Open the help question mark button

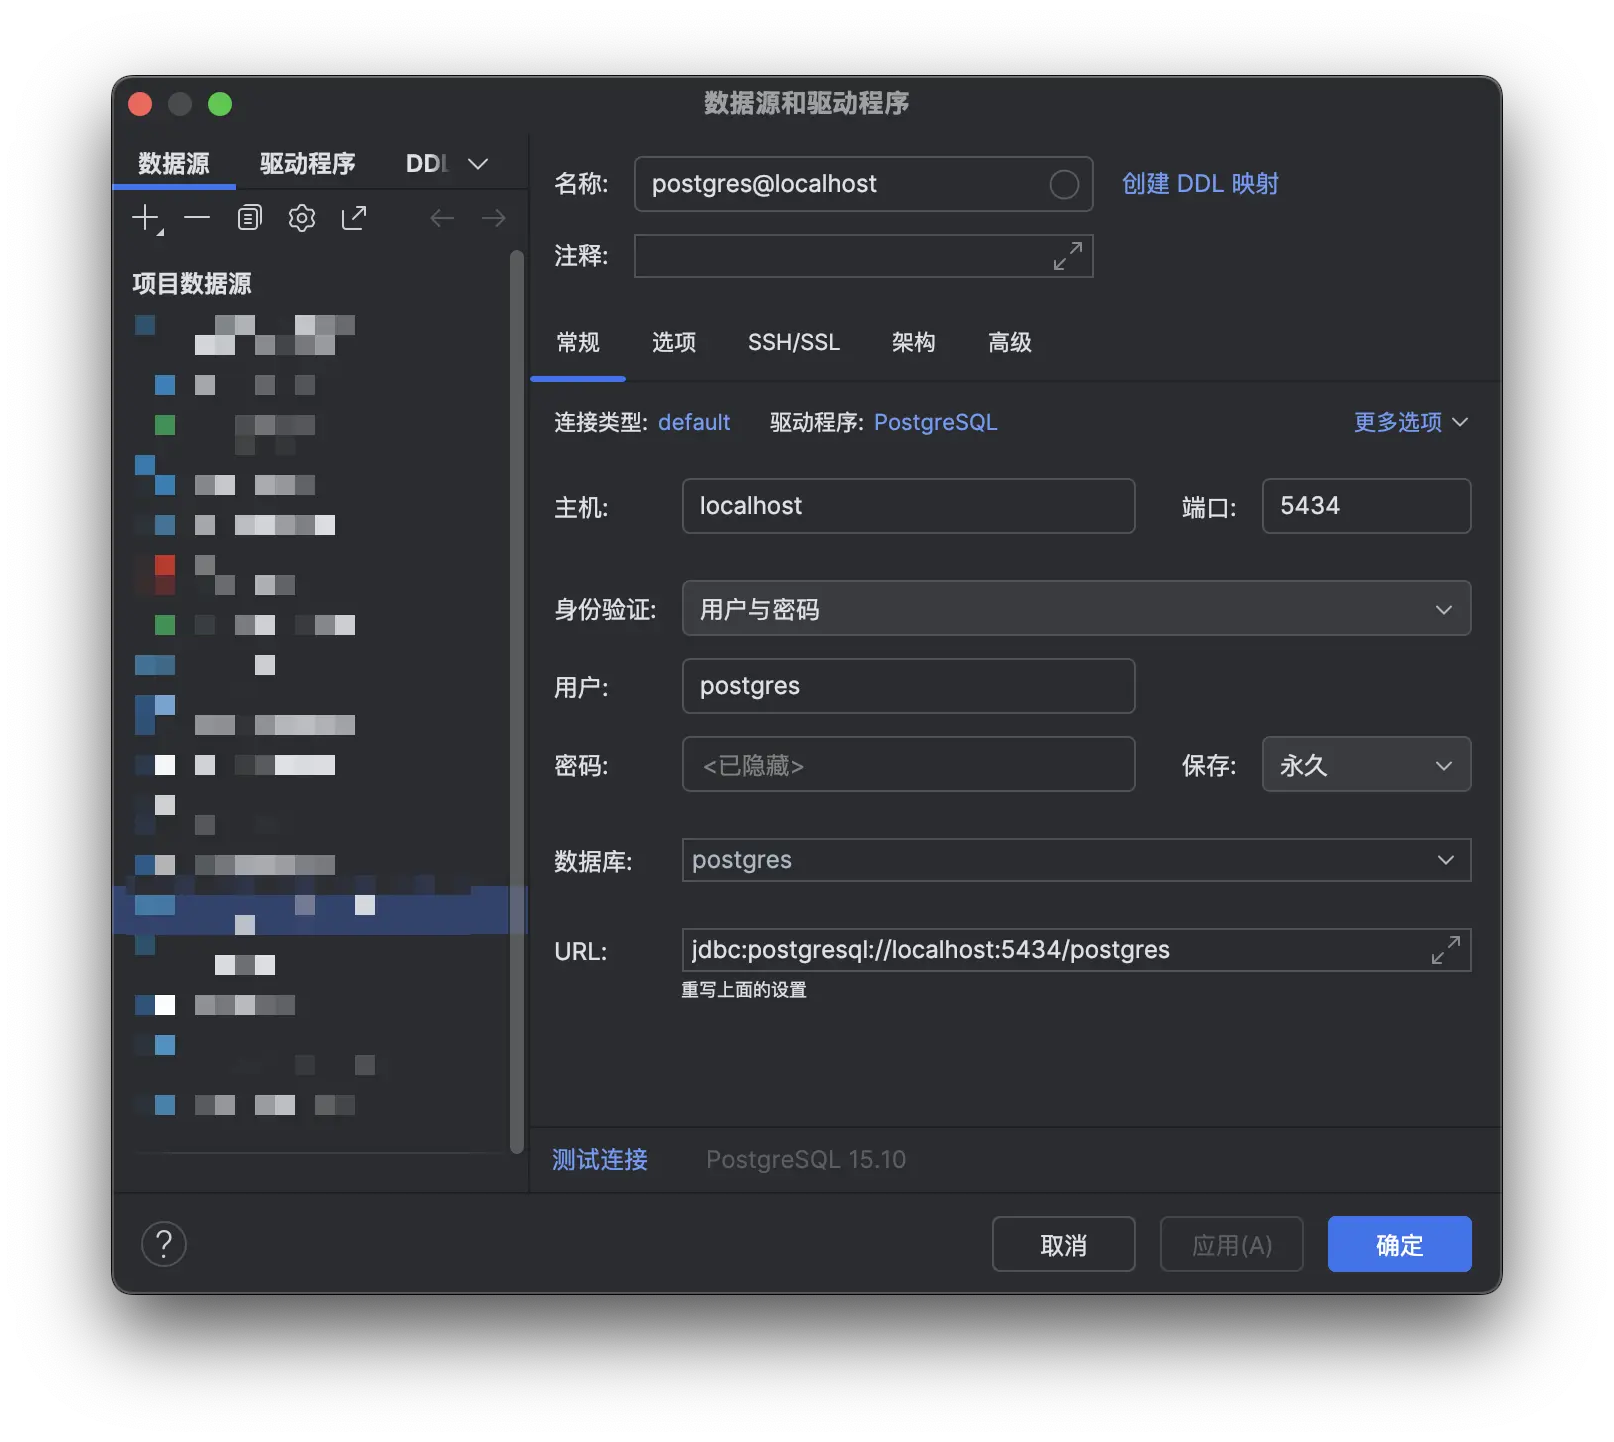pos(164,1244)
